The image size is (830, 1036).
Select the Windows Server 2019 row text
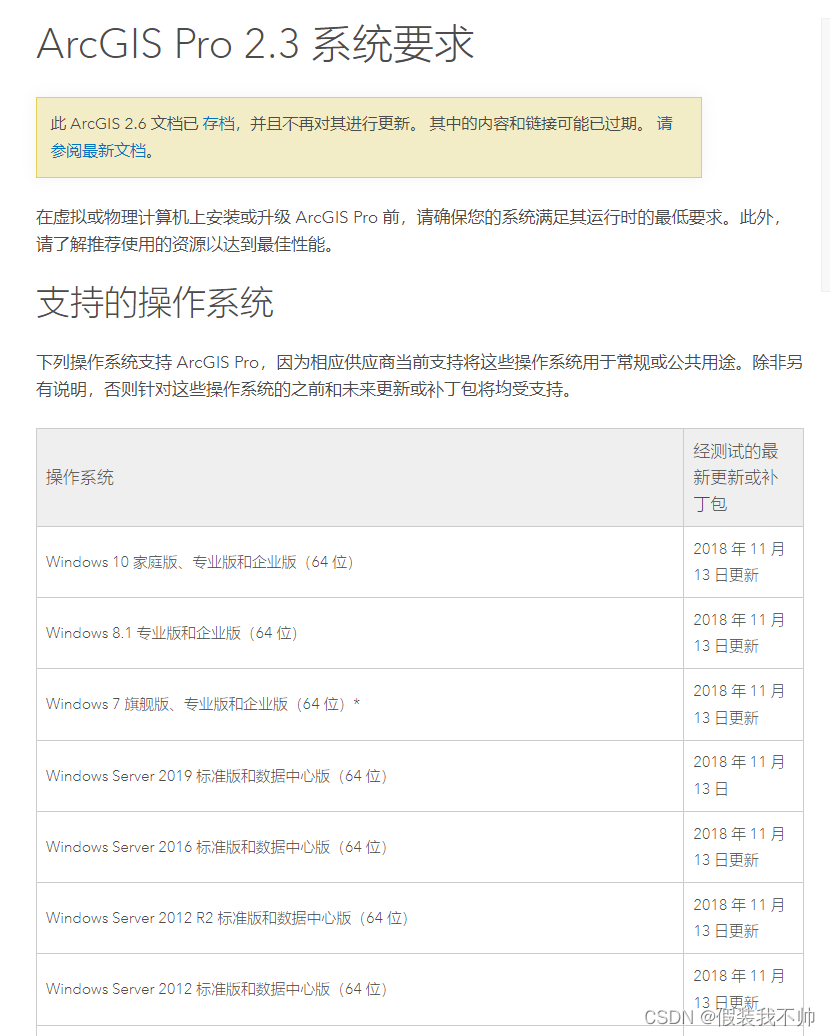(x=216, y=776)
